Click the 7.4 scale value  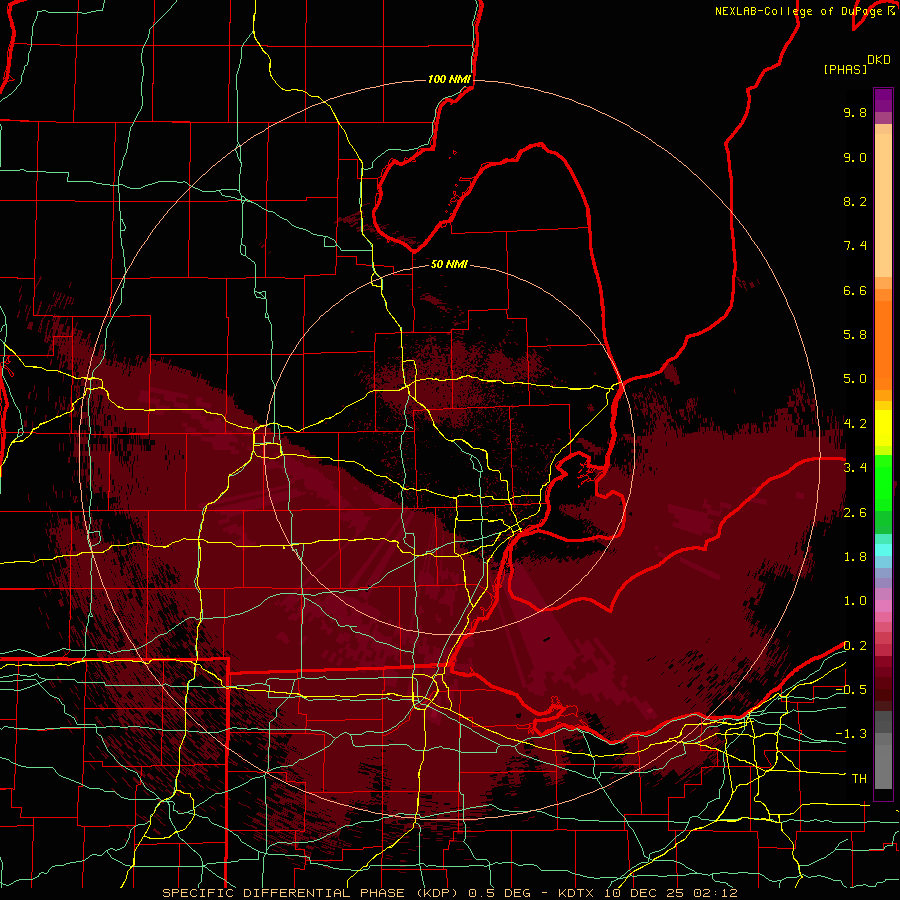(855, 246)
